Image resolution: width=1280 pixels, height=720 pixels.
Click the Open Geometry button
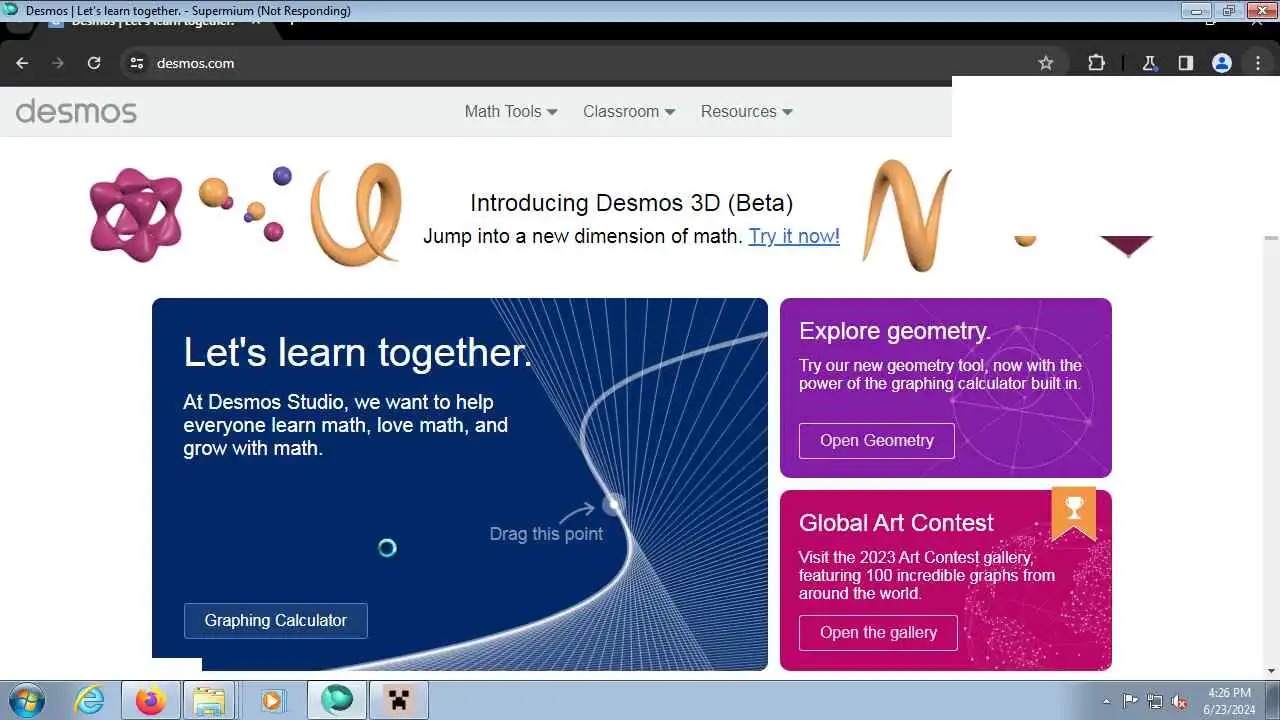click(877, 440)
